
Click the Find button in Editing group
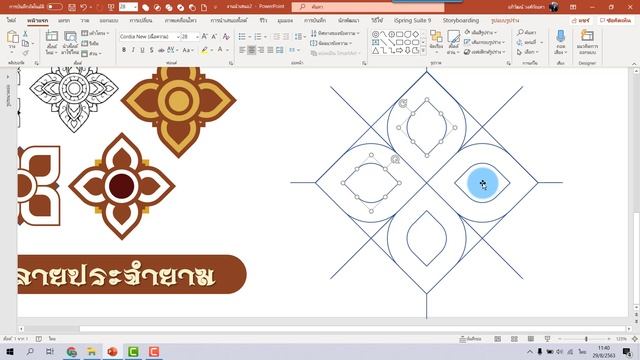point(527,32)
